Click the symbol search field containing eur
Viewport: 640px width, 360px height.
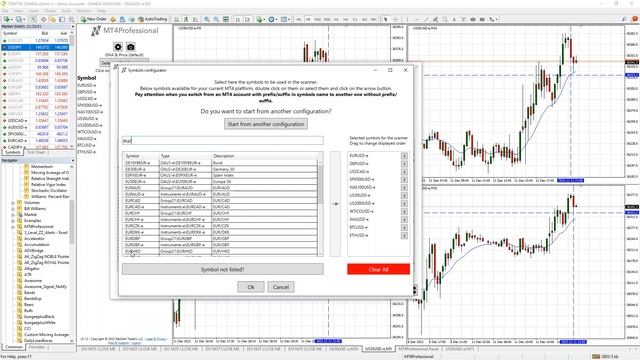pyautogui.click(x=222, y=140)
